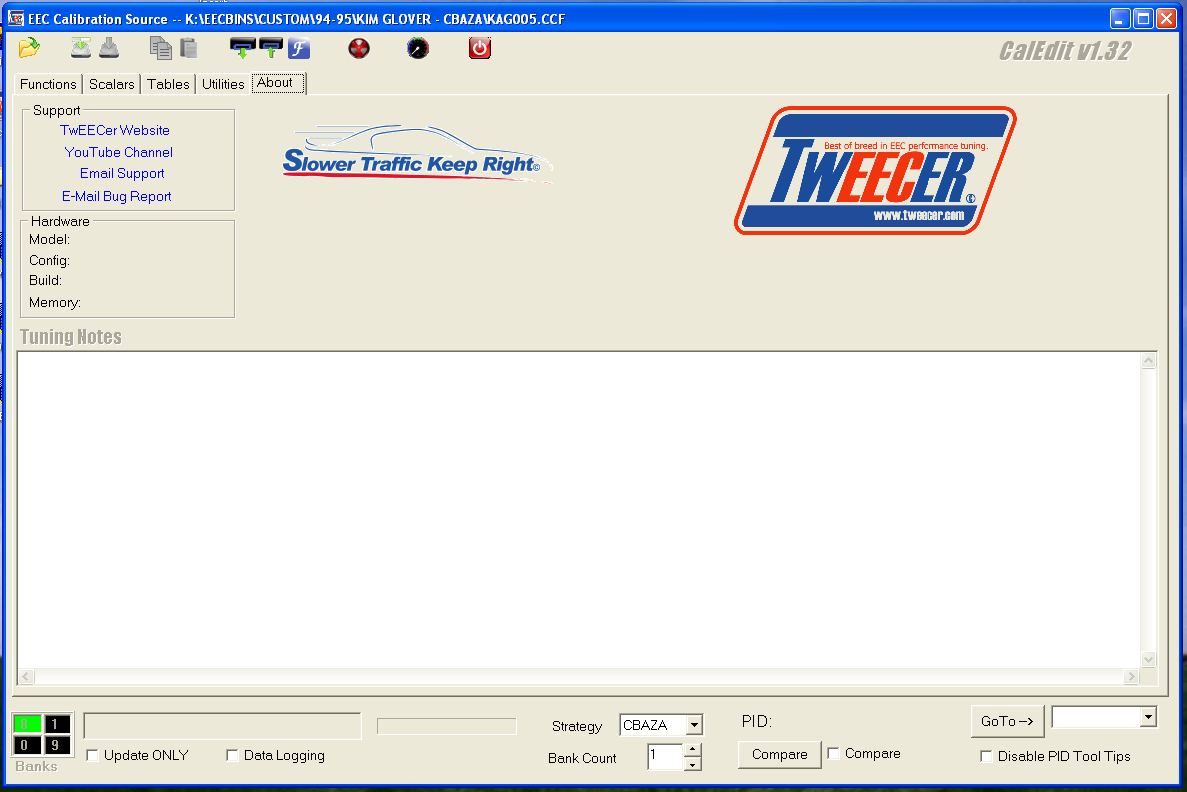Enable the Update ONLY checkbox
This screenshot has height=792, width=1187.
[x=93, y=755]
